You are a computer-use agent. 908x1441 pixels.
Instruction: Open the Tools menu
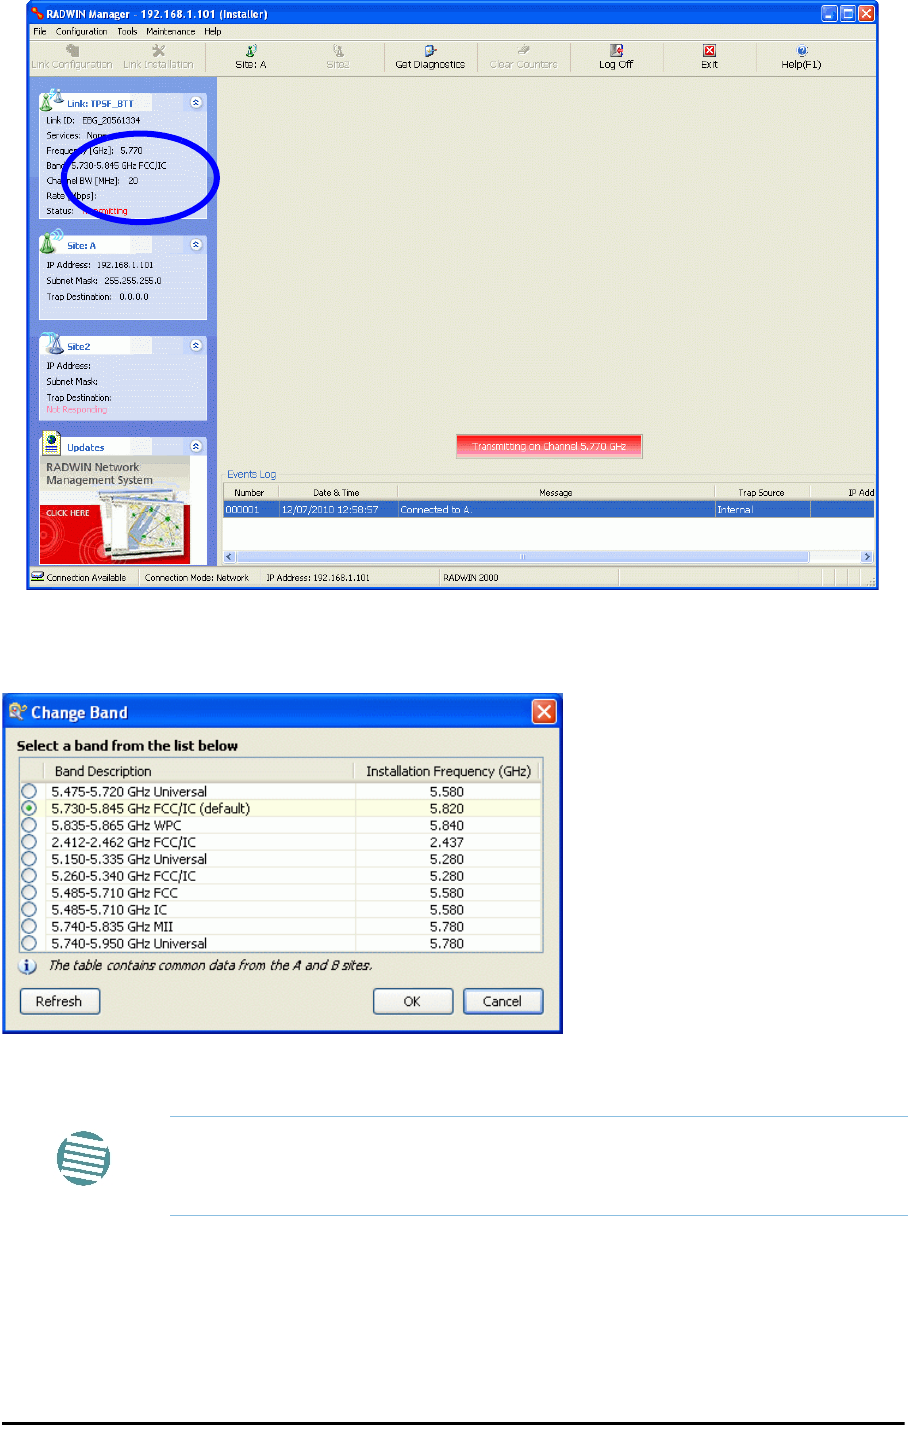point(127,31)
